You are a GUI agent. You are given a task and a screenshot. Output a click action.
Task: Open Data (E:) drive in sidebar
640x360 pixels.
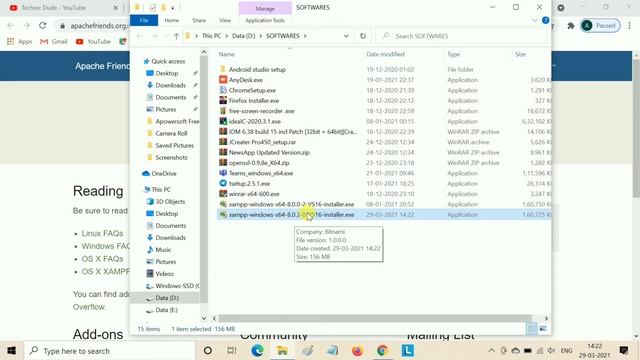tap(166, 310)
